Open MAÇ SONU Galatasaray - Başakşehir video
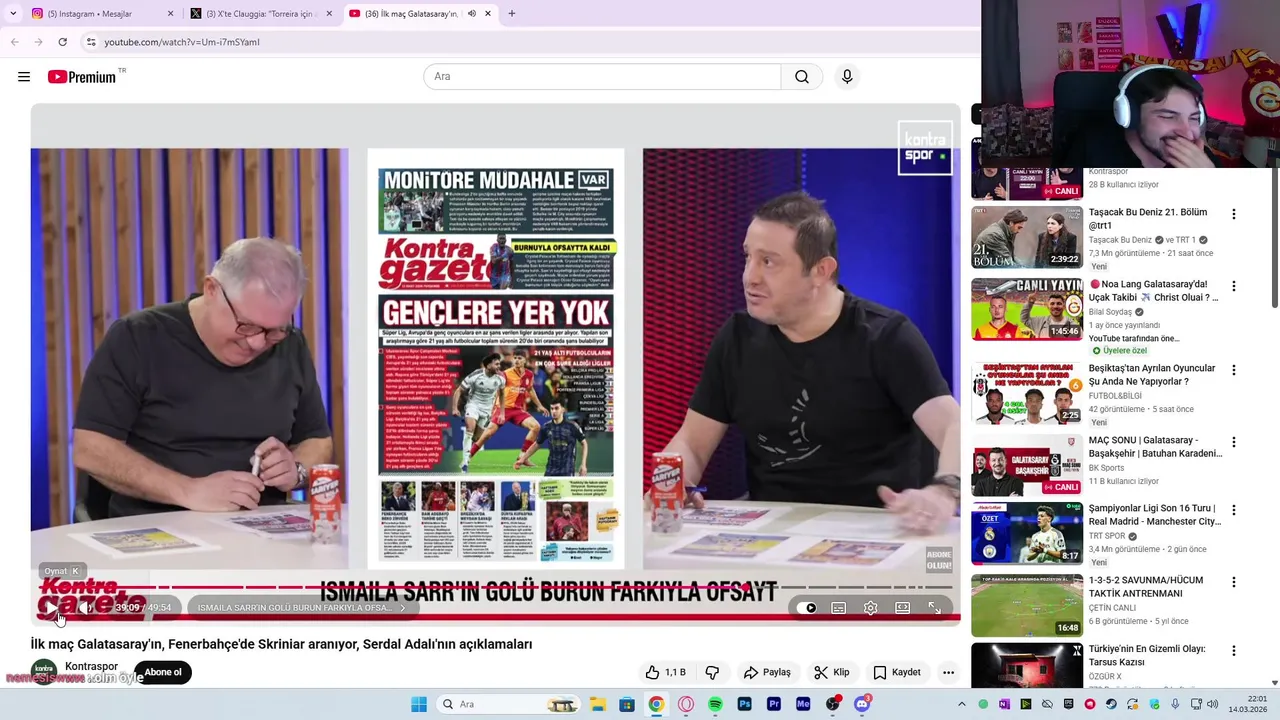Image resolution: width=1280 pixels, height=720 pixels. 1155,447
